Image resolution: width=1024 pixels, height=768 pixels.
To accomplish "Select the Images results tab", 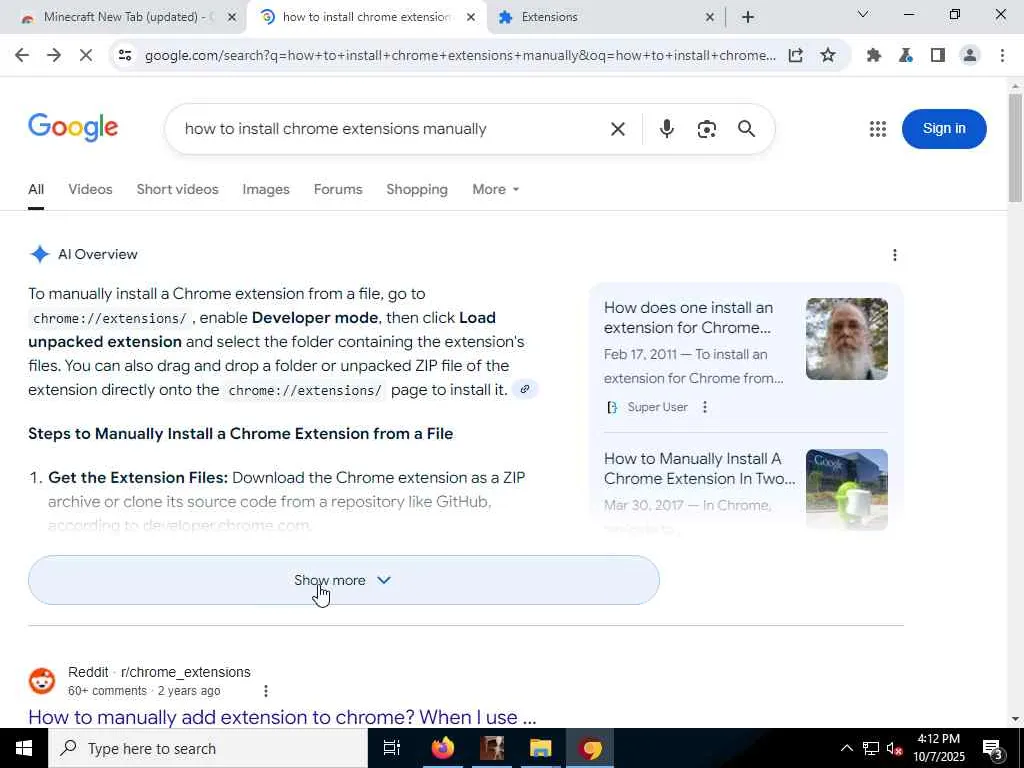I will coord(266,189).
